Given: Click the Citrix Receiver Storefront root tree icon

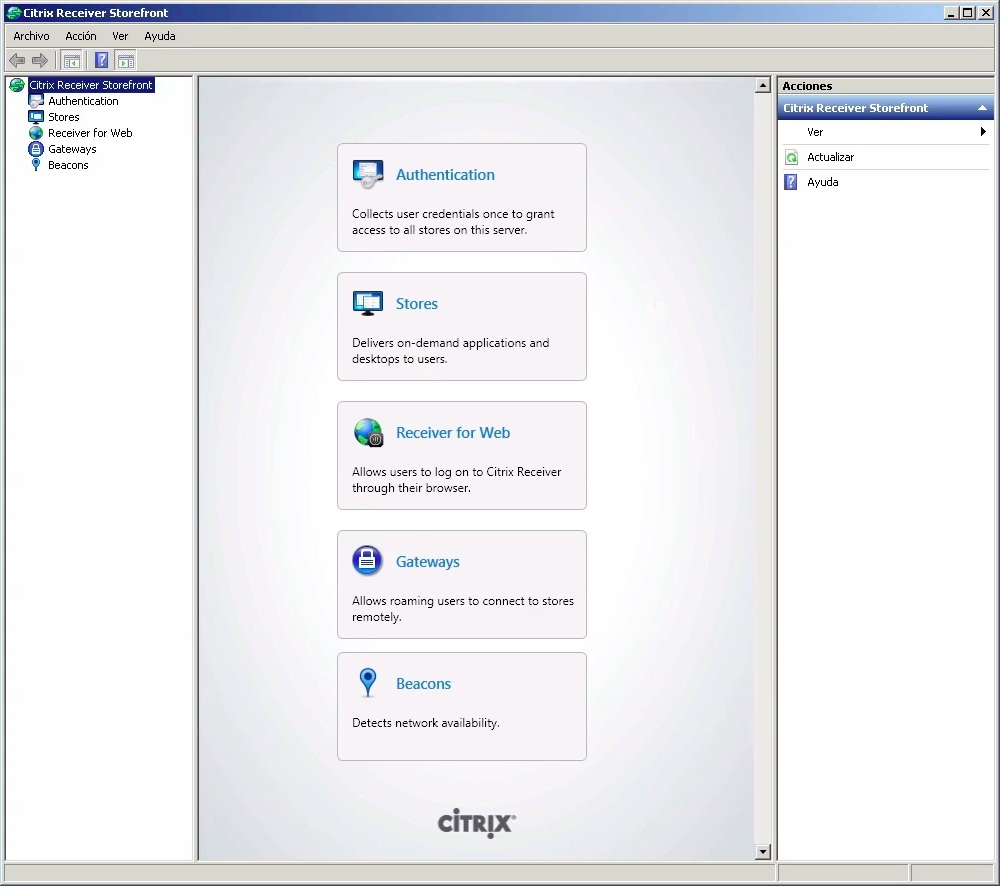Looking at the screenshot, I should (x=17, y=85).
